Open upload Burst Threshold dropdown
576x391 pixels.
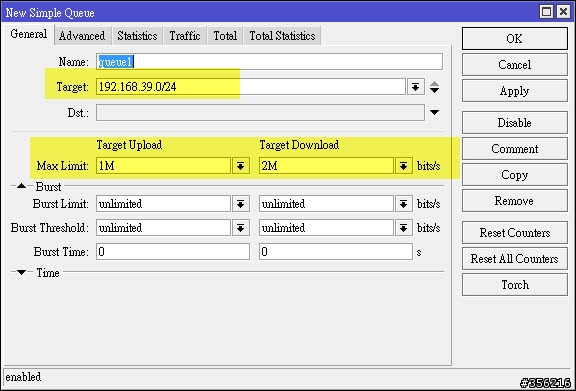click(x=241, y=228)
